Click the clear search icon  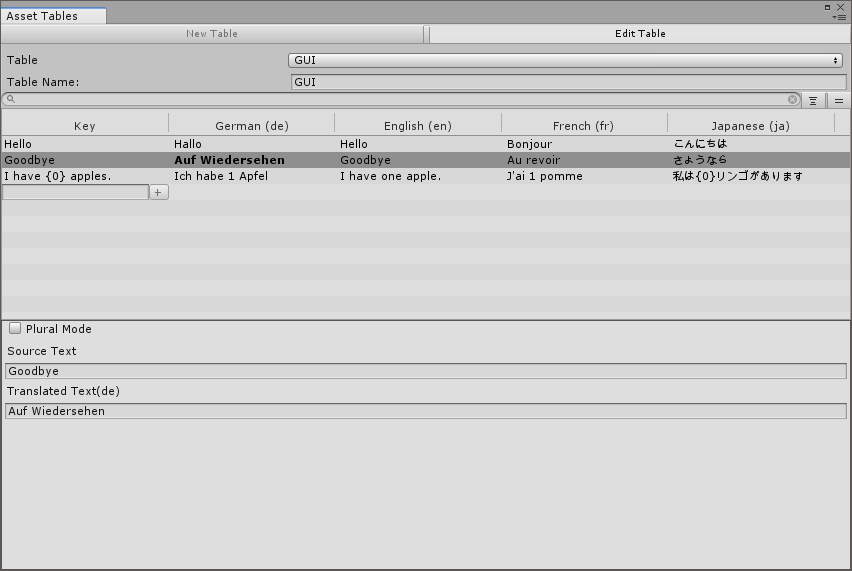pos(793,100)
